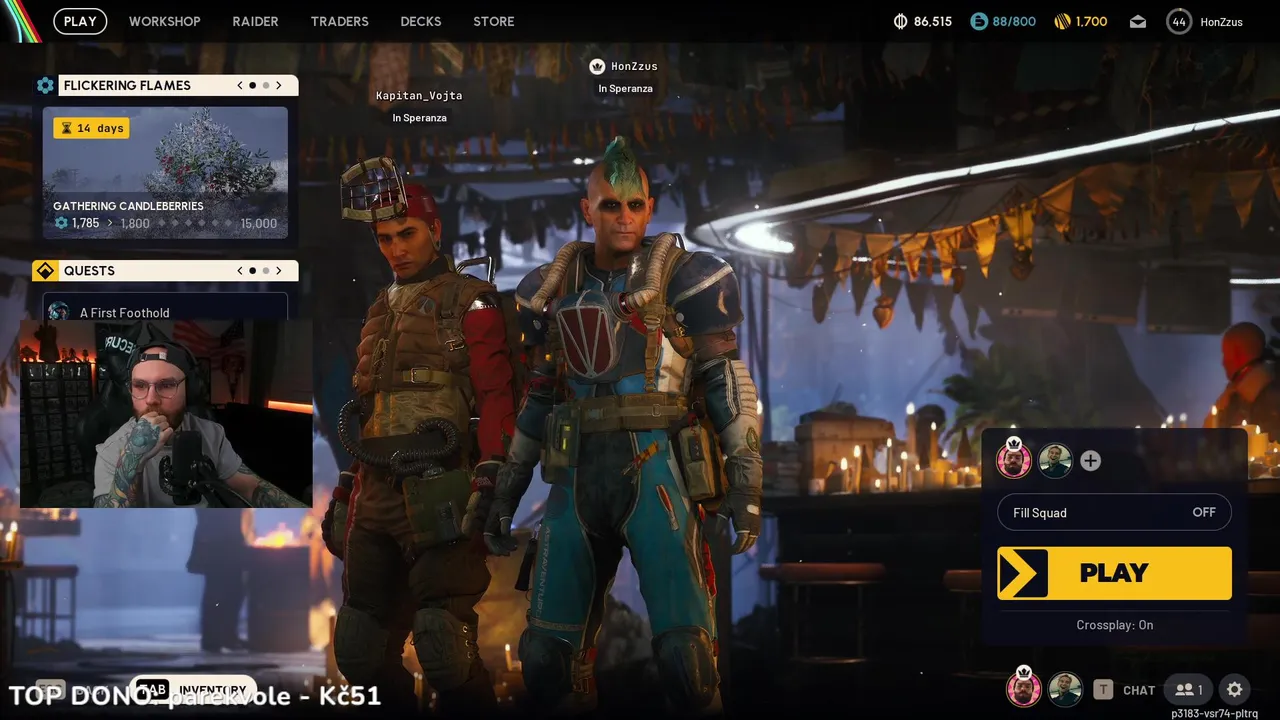Screen dimensions: 1280x720
Task: Open settings gear in bottom right
Action: [1234, 689]
